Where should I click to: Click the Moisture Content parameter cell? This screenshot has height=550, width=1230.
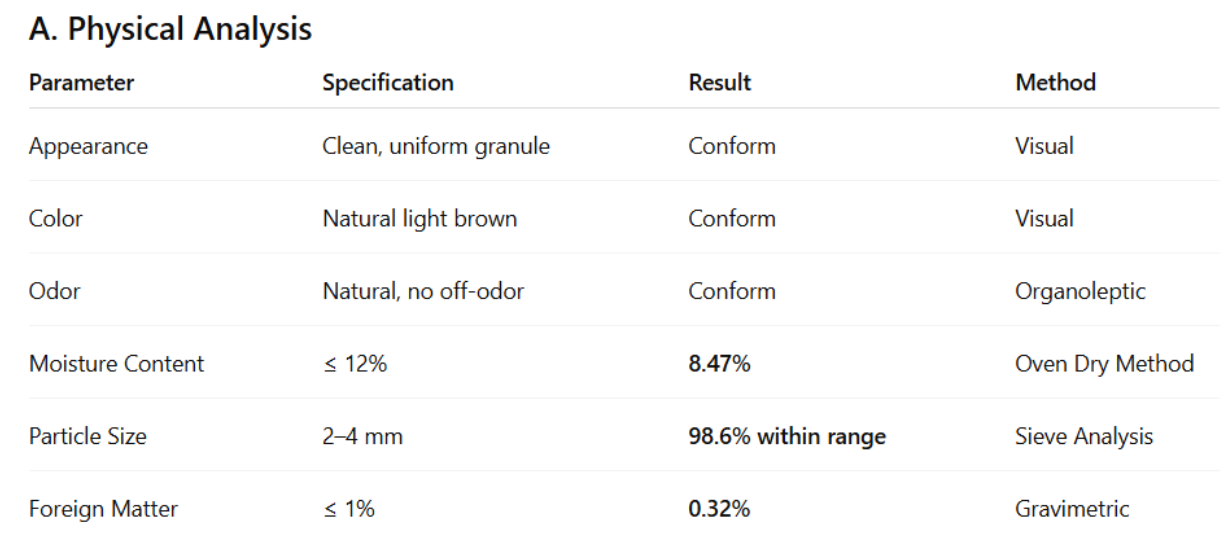tap(116, 364)
